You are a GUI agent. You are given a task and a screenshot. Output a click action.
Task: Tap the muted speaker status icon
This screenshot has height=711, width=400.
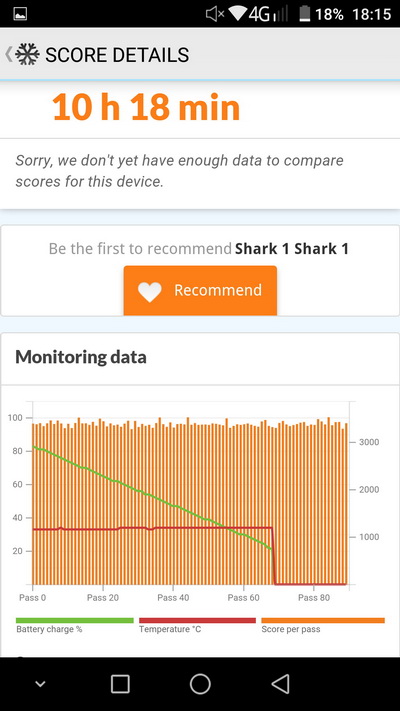pyautogui.click(x=215, y=14)
